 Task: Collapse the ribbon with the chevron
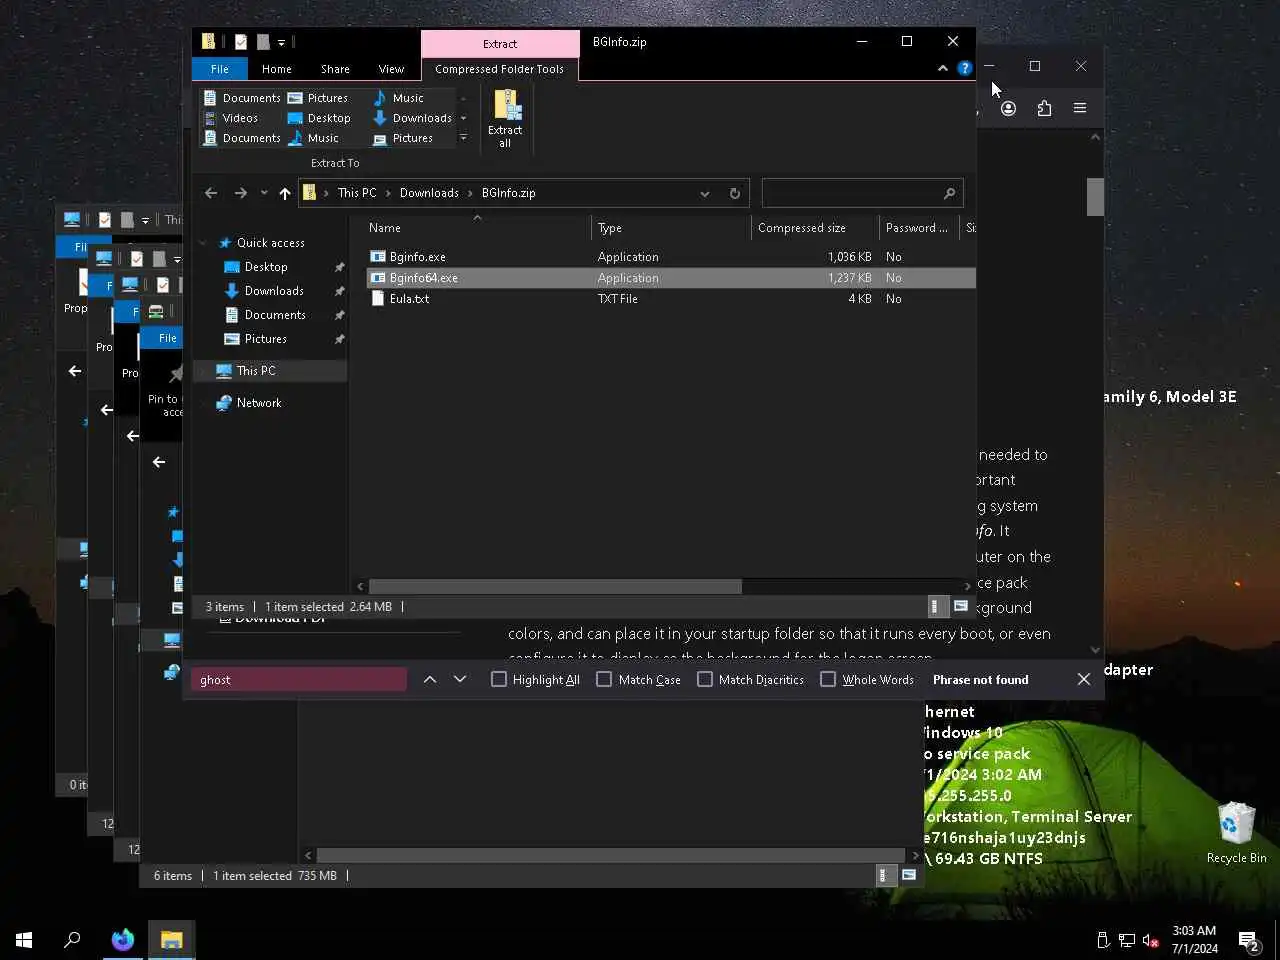coord(942,68)
